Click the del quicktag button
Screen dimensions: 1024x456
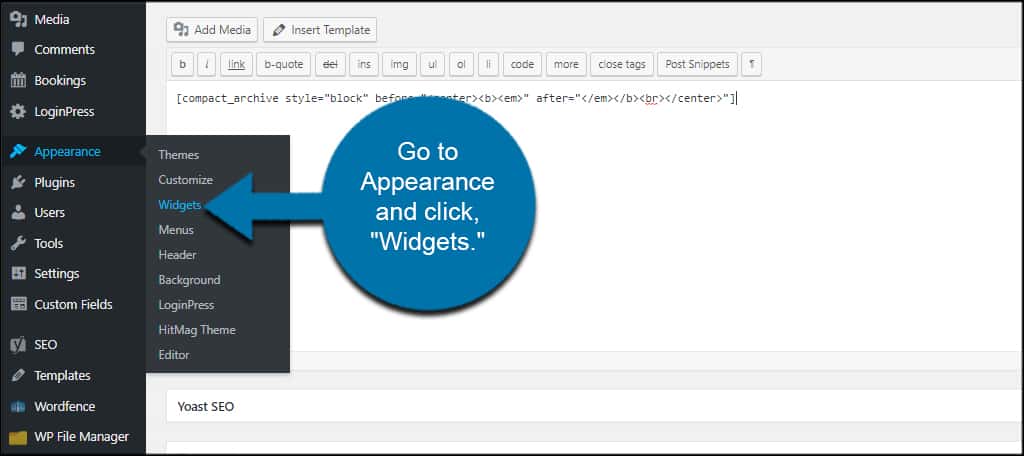[x=330, y=64]
